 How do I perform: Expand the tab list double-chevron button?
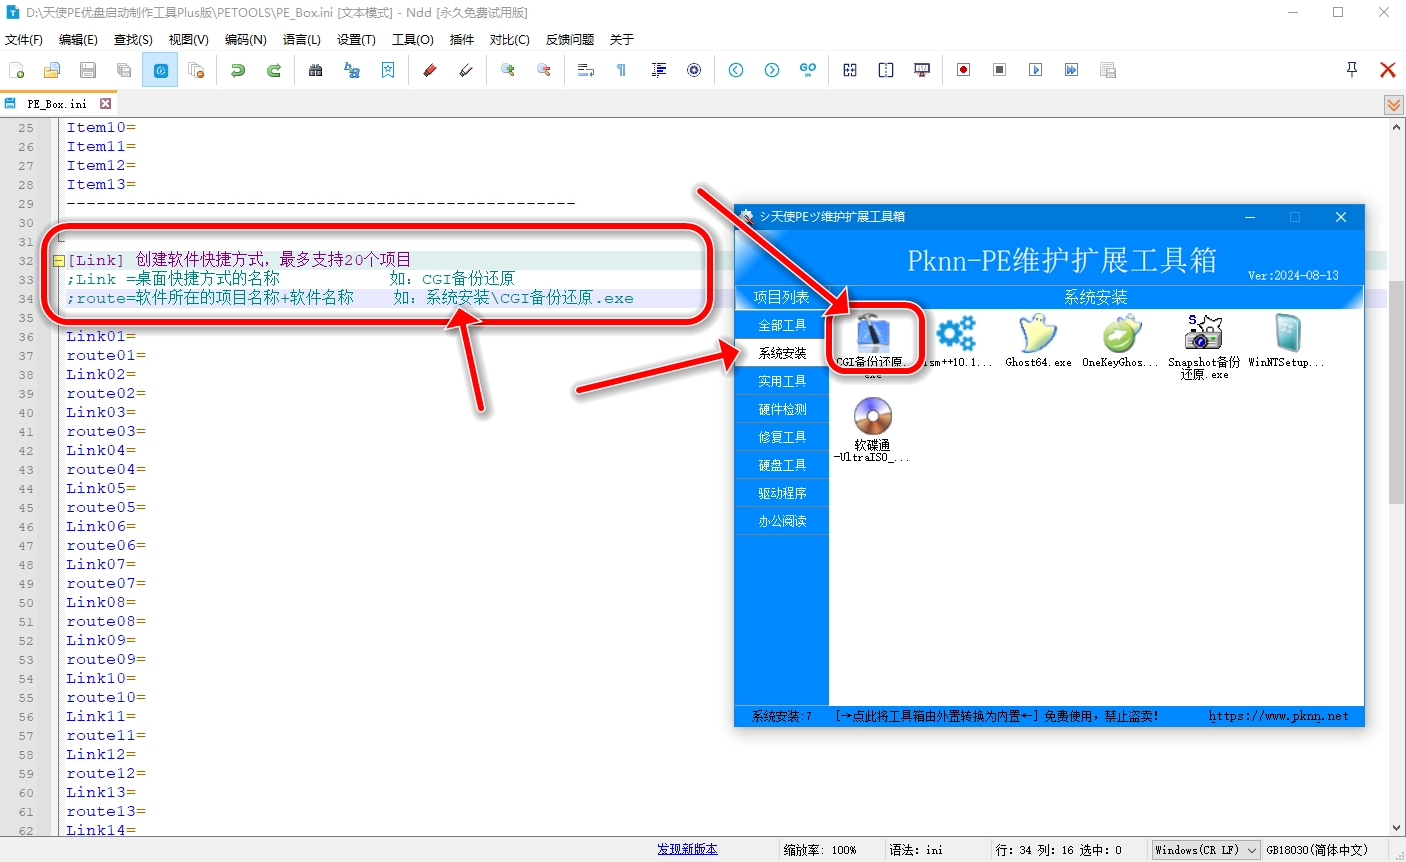point(1393,105)
